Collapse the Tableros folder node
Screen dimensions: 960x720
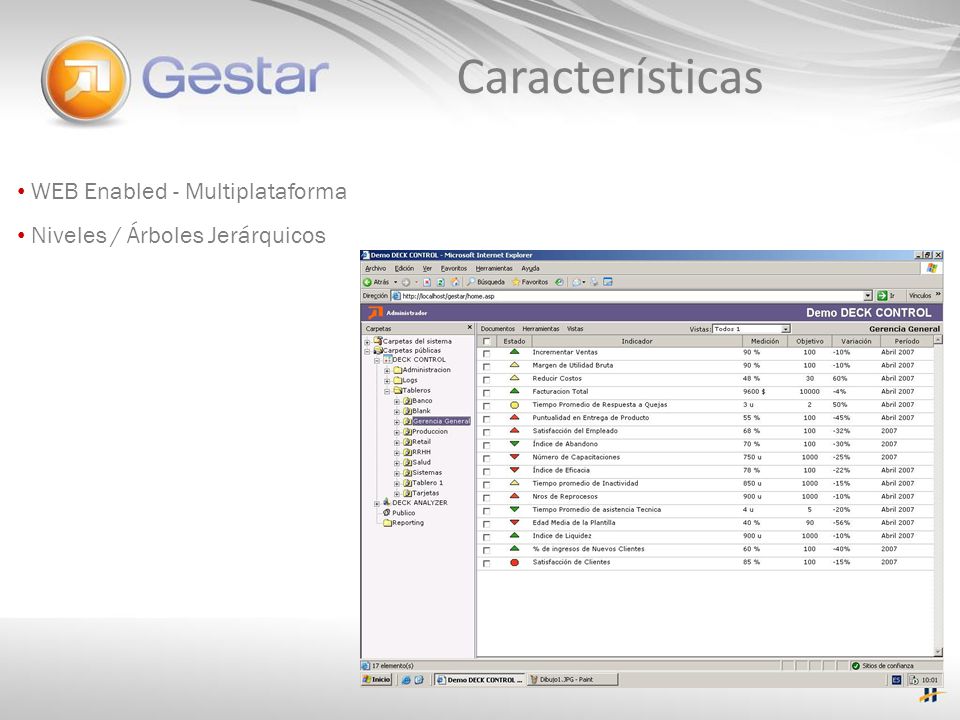pyautogui.click(x=387, y=391)
